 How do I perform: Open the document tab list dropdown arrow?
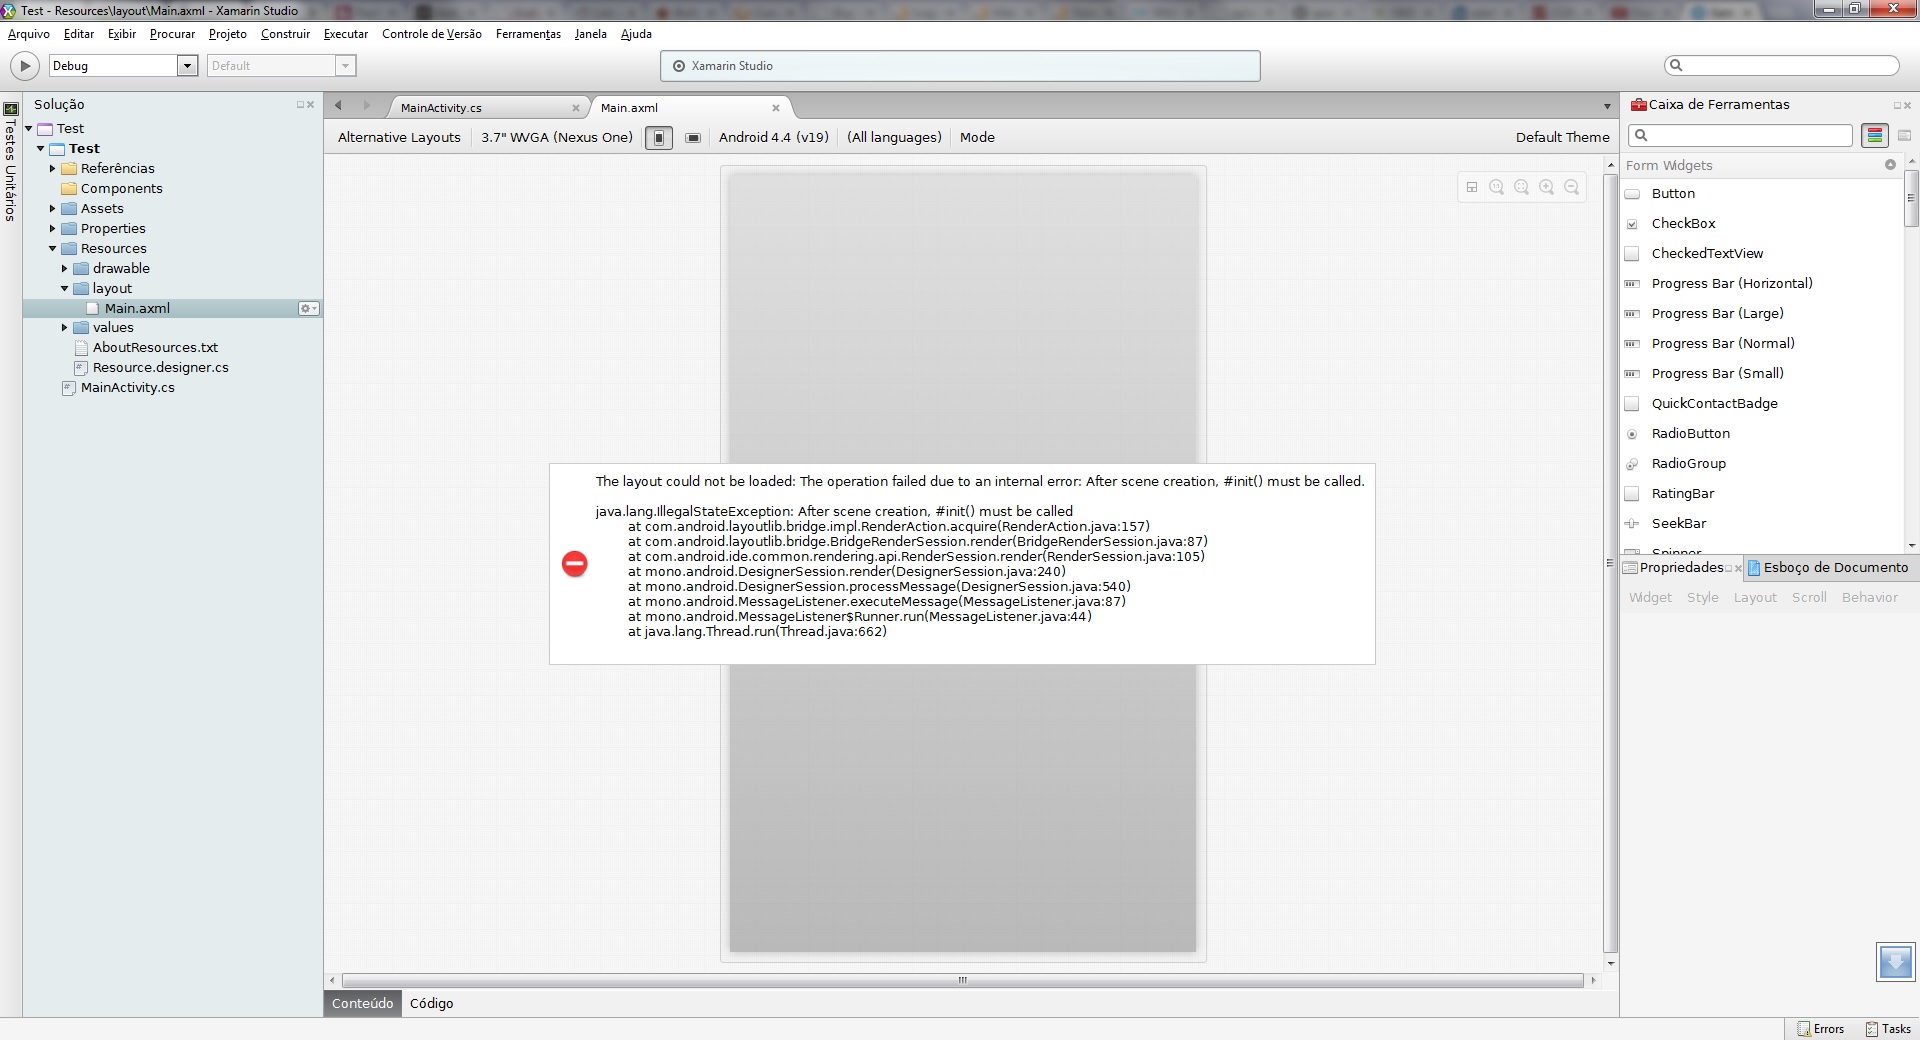point(1607,107)
